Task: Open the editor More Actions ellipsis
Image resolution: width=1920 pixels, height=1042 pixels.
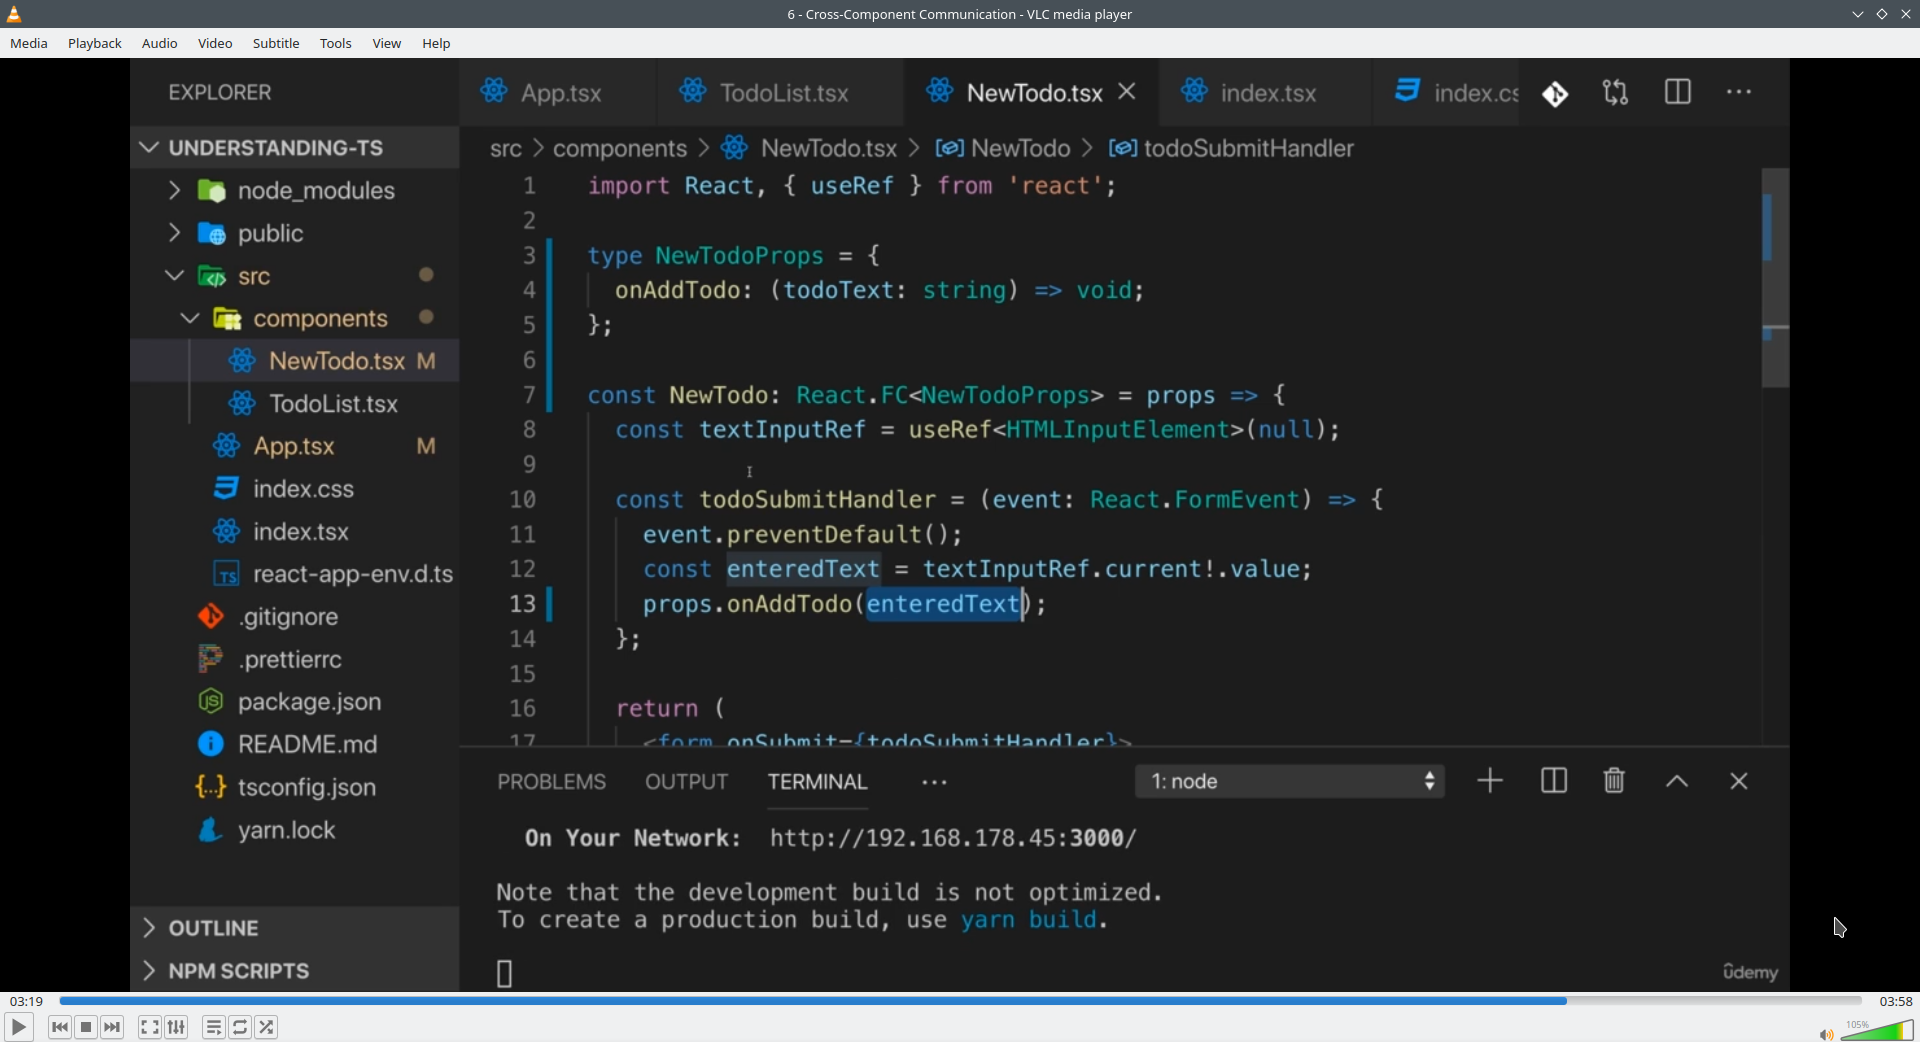Action: (1739, 92)
